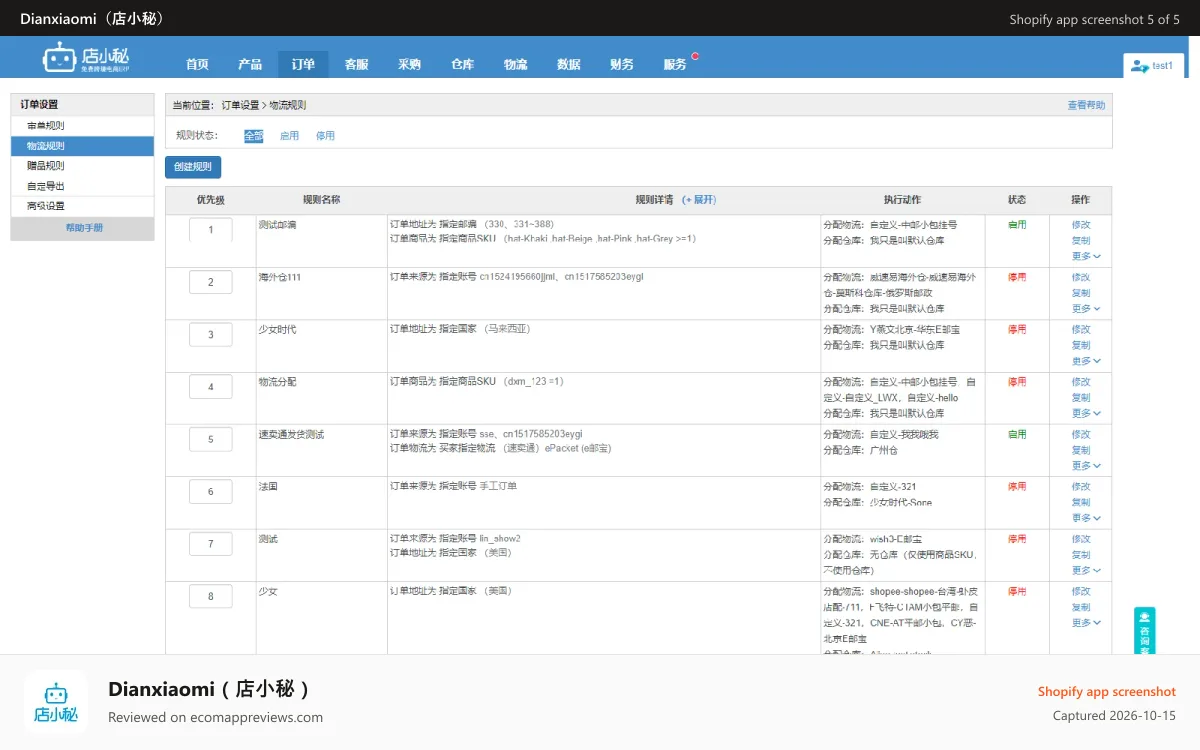Viewport: 1200px width, 750px height.
Task: Open the 订单 menu
Action: click(303, 64)
